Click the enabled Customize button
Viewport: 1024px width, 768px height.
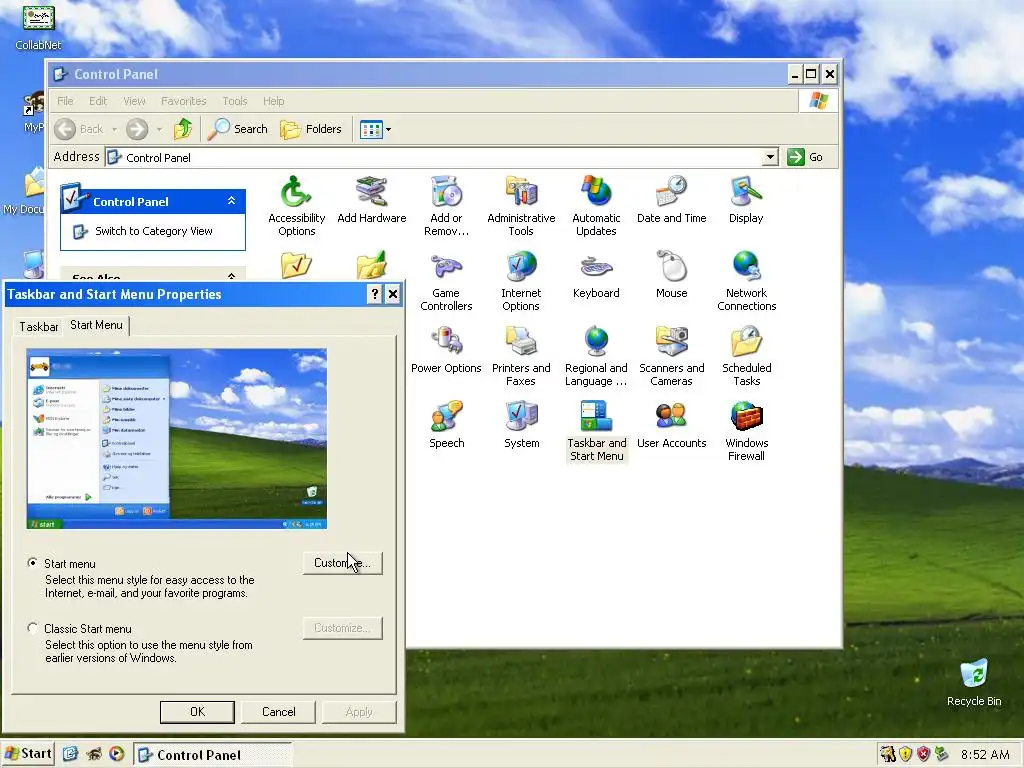click(x=342, y=563)
